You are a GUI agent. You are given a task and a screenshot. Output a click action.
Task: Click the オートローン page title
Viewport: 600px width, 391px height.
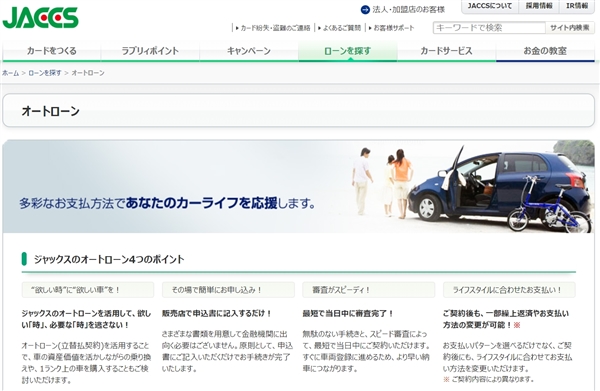51,111
